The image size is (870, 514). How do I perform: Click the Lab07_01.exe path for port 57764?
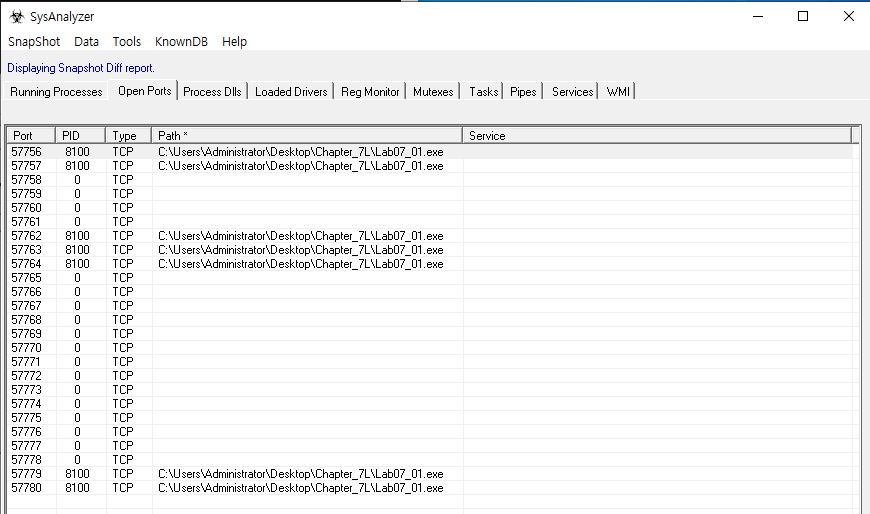click(301, 264)
